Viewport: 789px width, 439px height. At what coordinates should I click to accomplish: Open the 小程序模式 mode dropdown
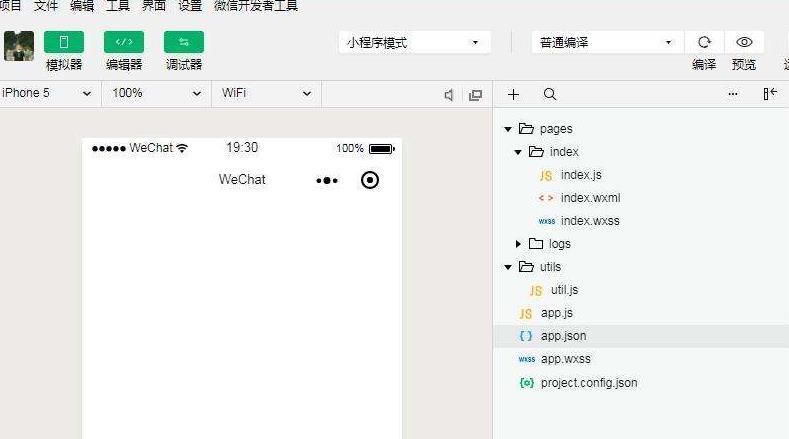click(413, 42)
